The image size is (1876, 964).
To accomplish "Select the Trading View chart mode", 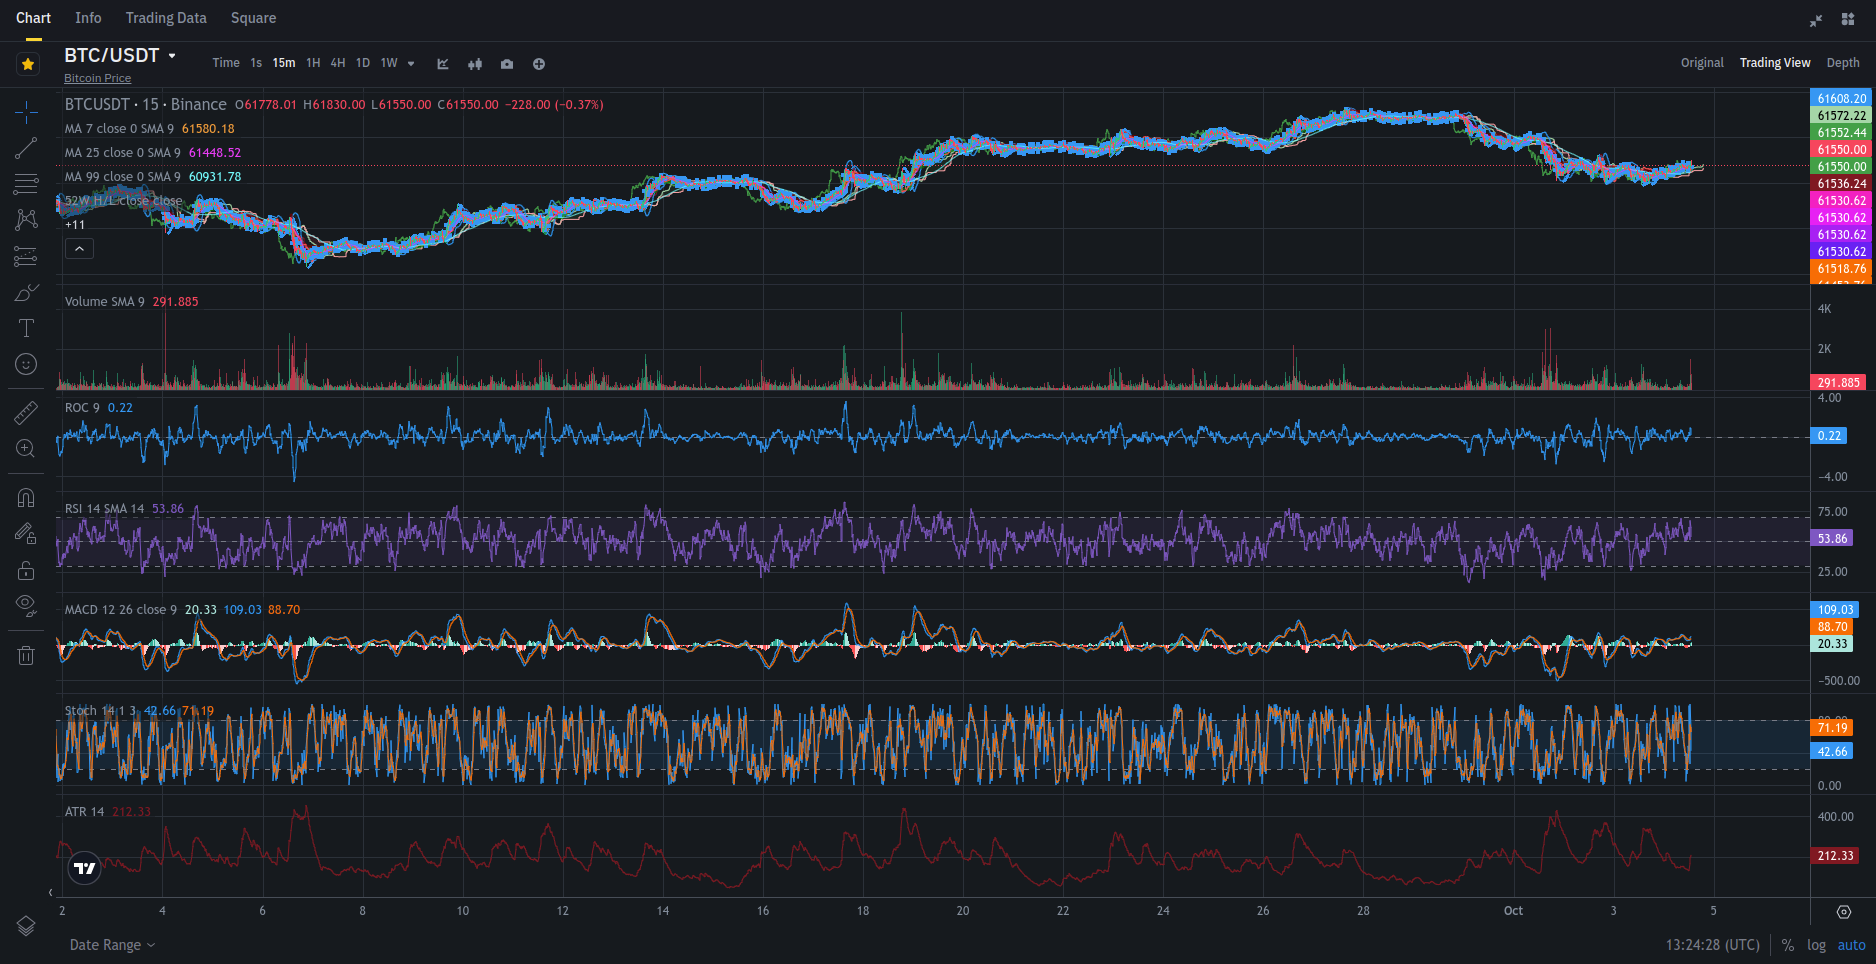I will 1775,63.
